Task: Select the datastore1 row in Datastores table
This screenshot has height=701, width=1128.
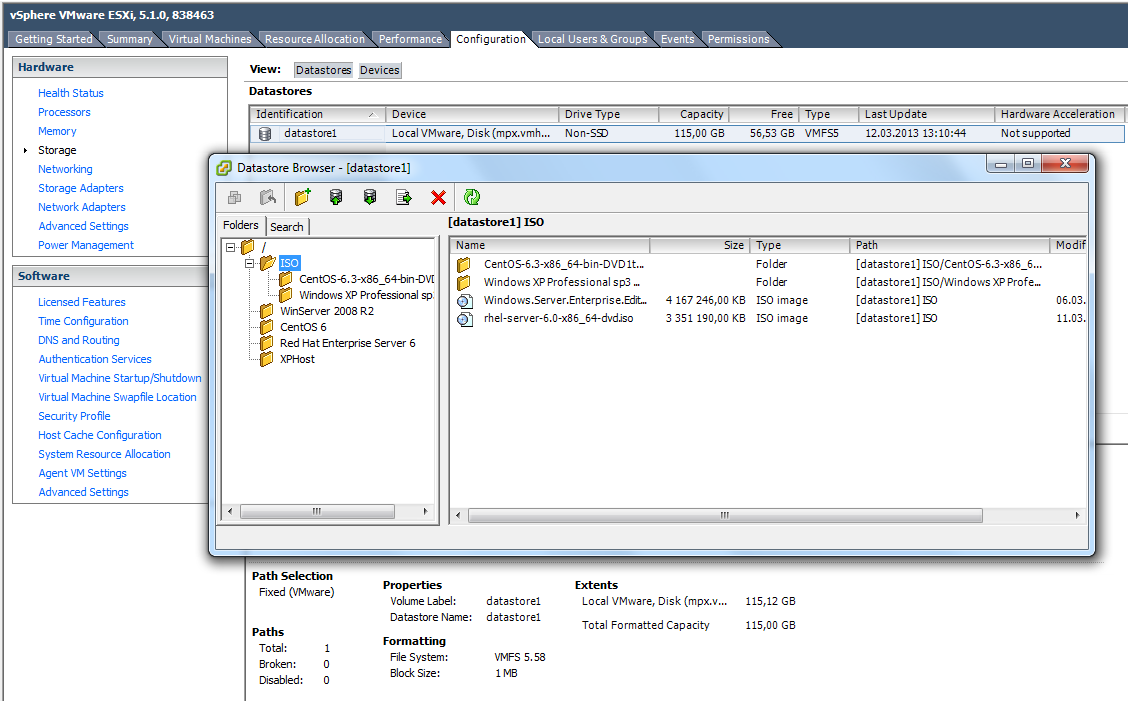Action: [x=687, y=133]
